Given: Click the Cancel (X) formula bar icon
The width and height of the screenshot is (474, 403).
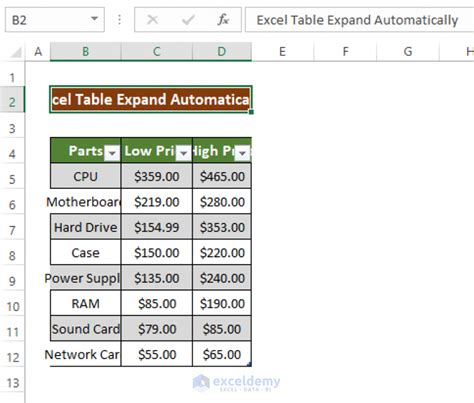Looking at the screenshot, I should pyautogui.click(x=152, y=20).
